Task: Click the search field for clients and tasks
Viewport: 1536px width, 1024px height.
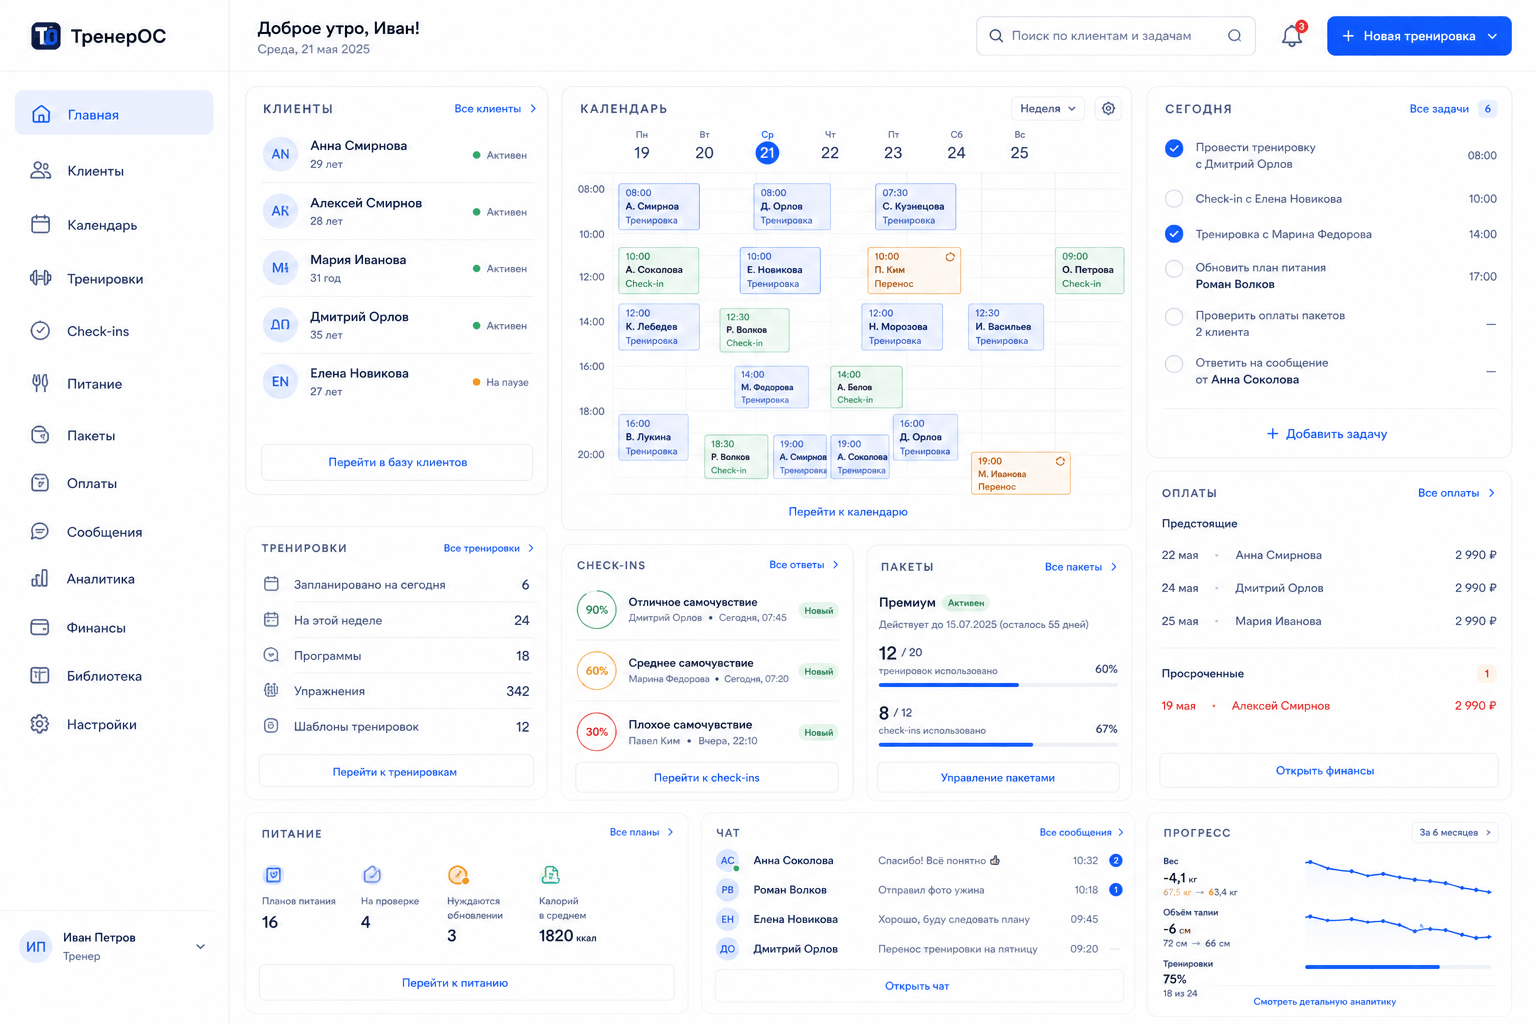Action: 1115,36
